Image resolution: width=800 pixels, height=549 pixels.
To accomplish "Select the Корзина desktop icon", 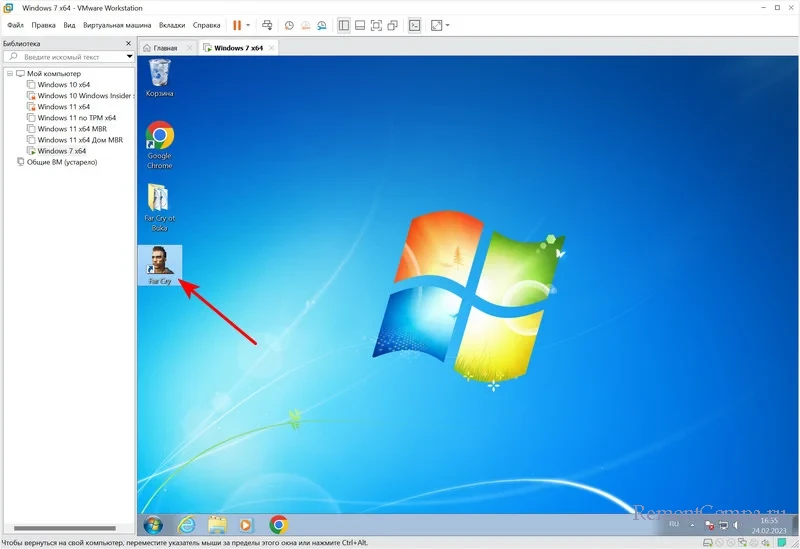I will 160,78.
